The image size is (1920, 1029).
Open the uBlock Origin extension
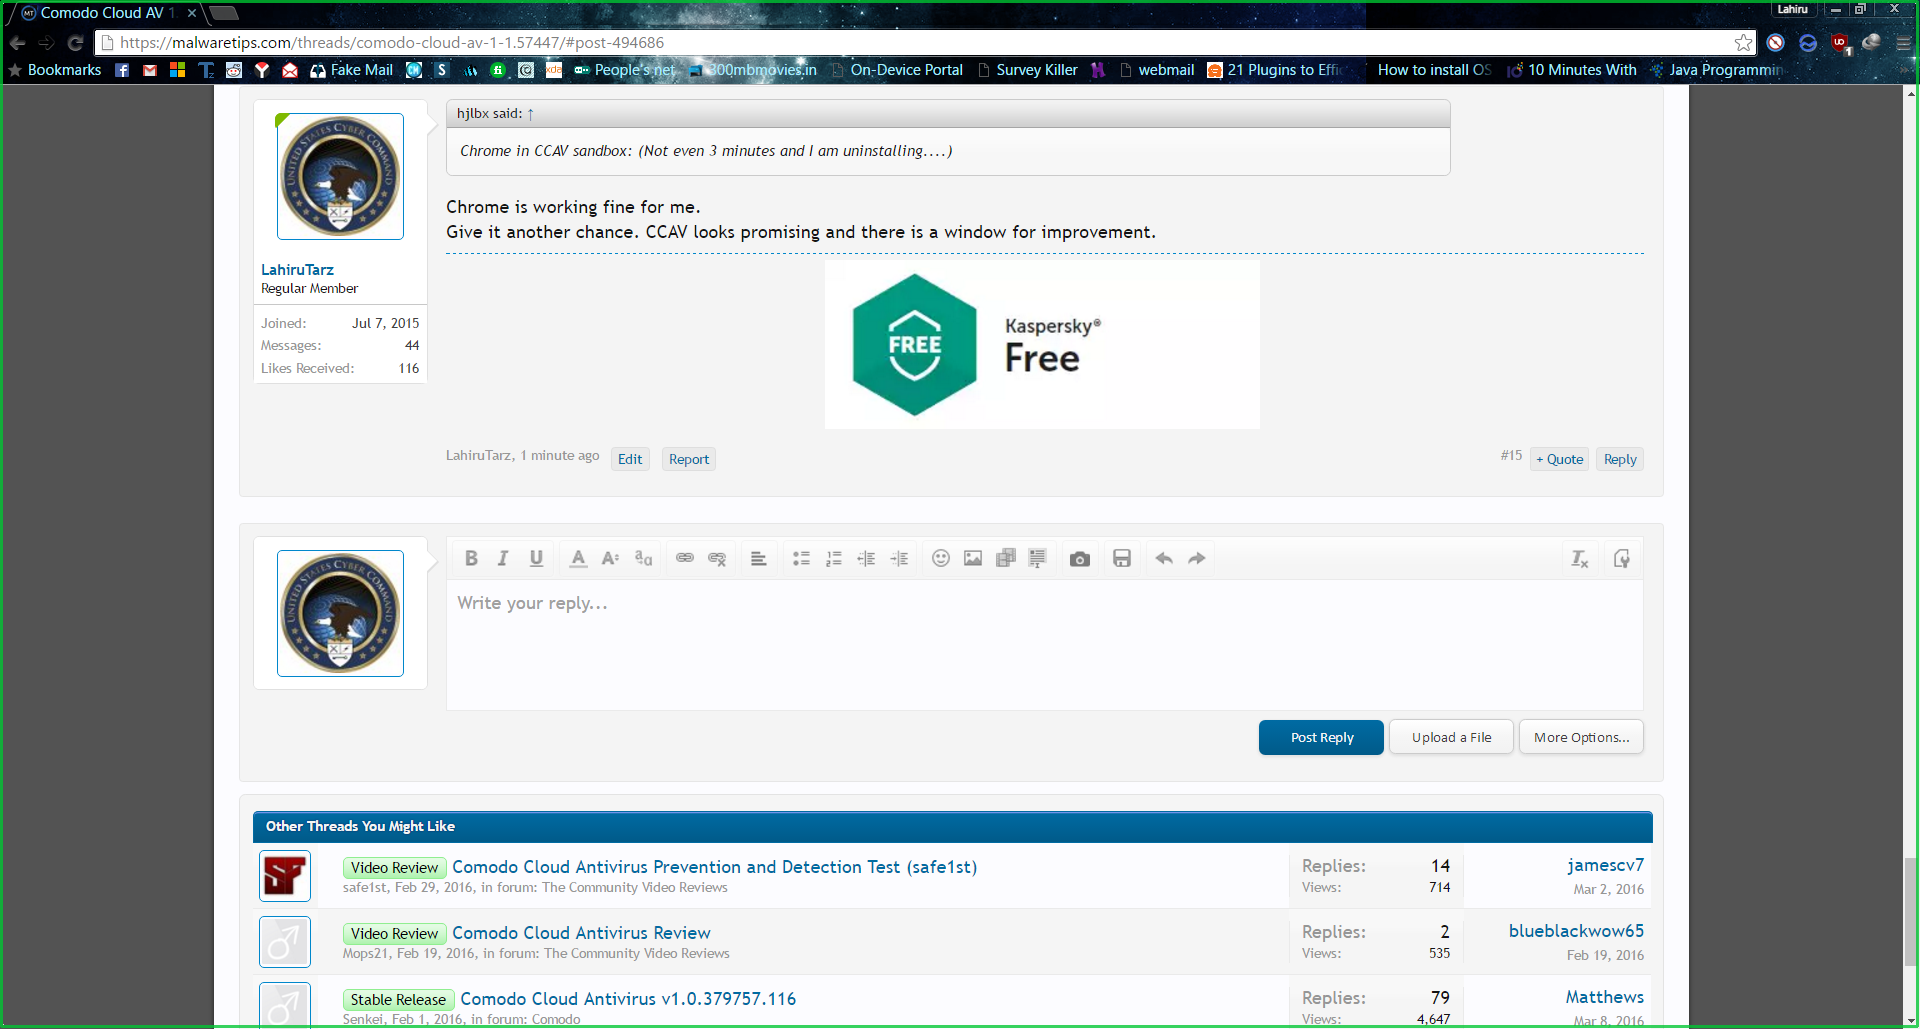(x=1840, y=43)
